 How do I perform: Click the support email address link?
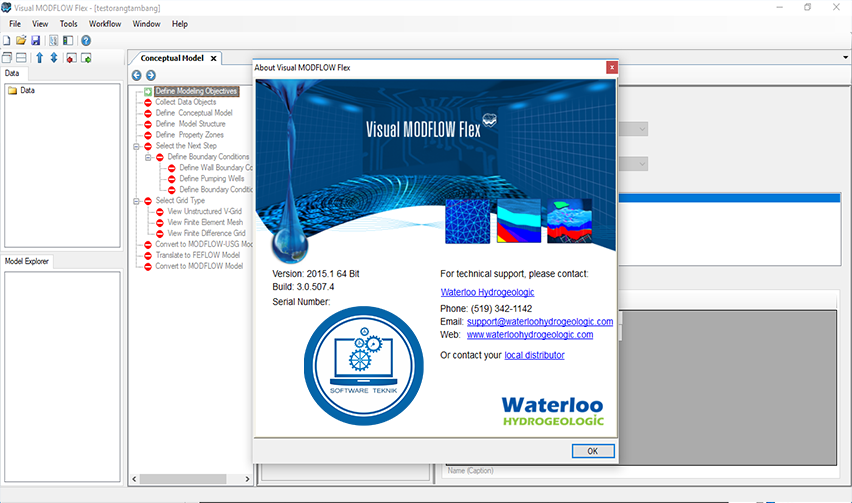(x=540, y=322)
